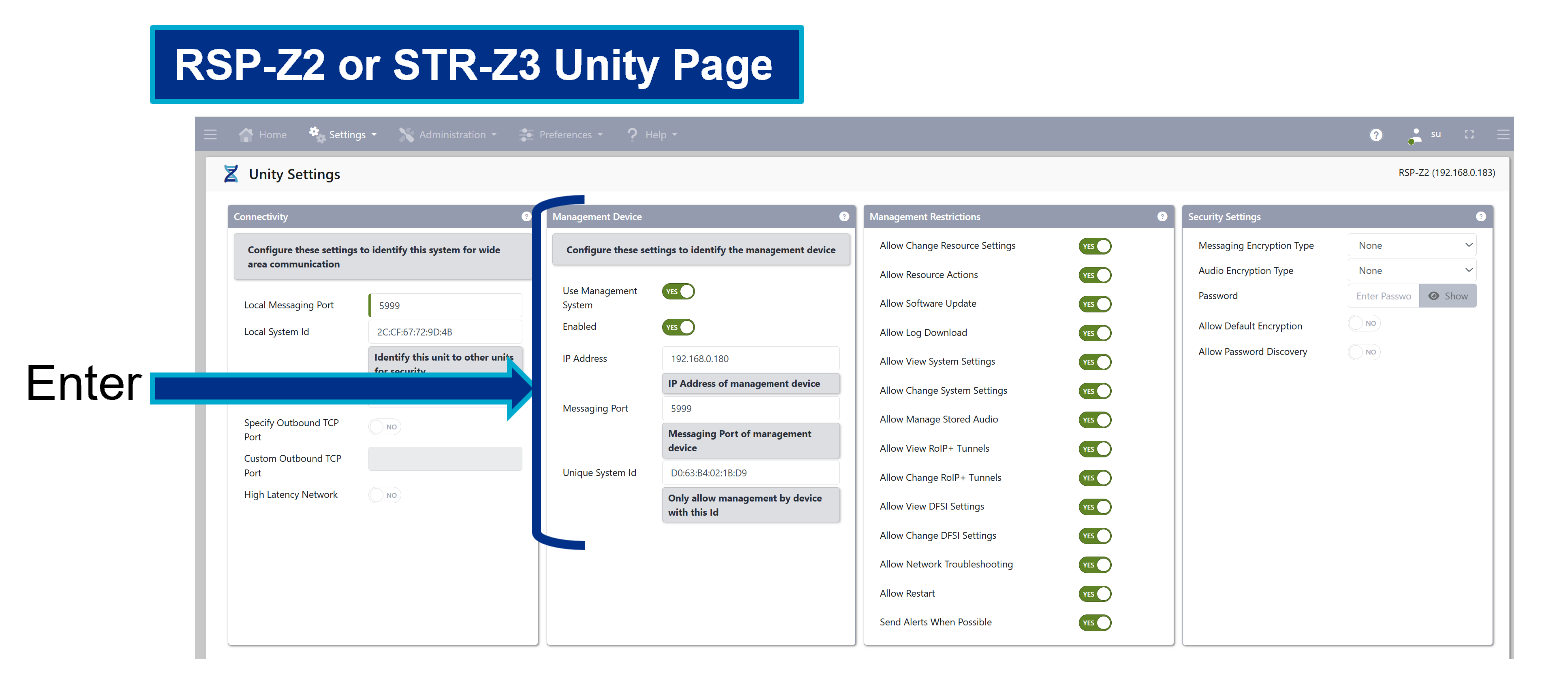Toggle Allow Restart switch
This screenshot has height=675, width=1548.
pyautogui.click(x=1095, y=594)
